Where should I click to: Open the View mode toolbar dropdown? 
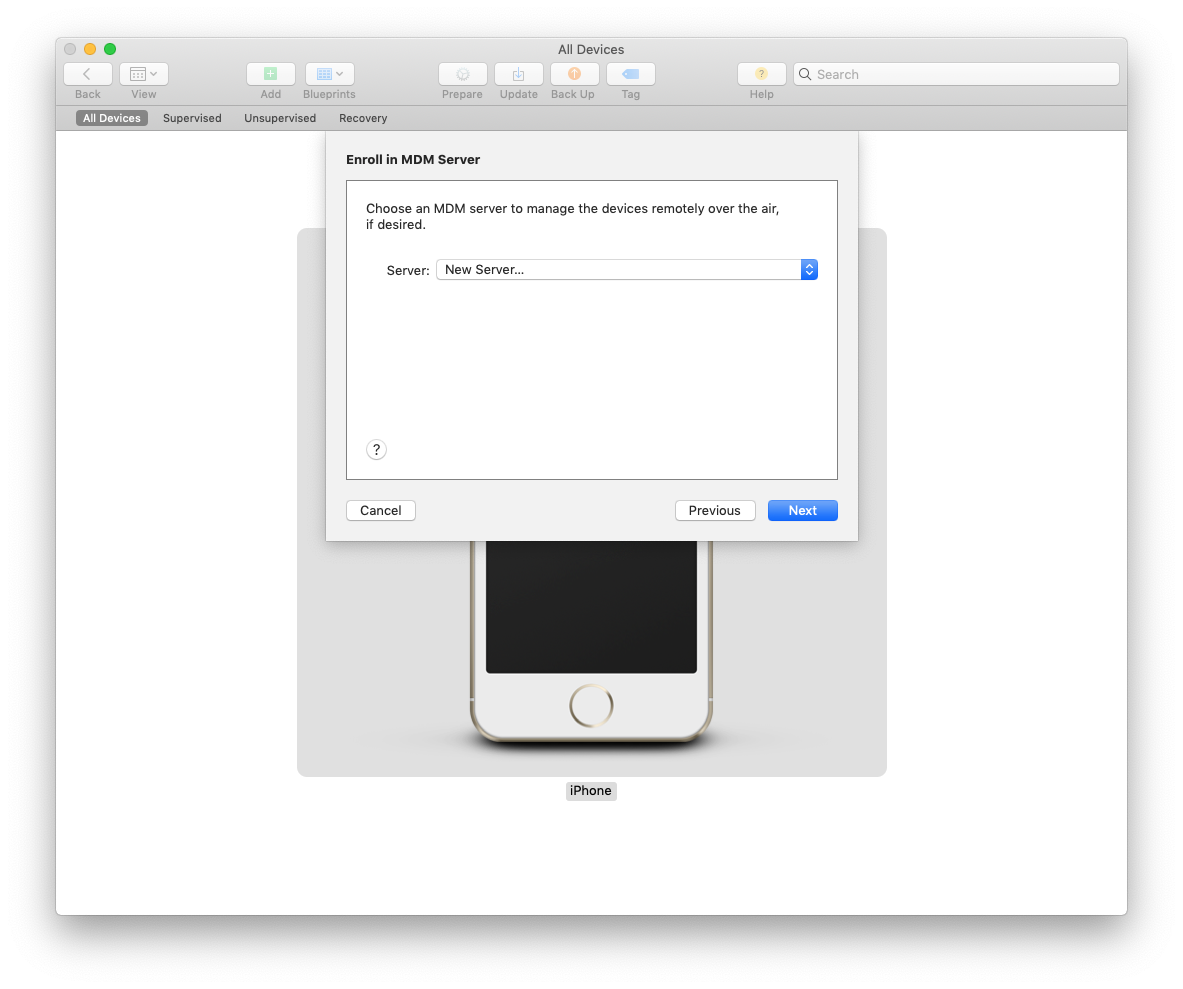tap(144, 74)
